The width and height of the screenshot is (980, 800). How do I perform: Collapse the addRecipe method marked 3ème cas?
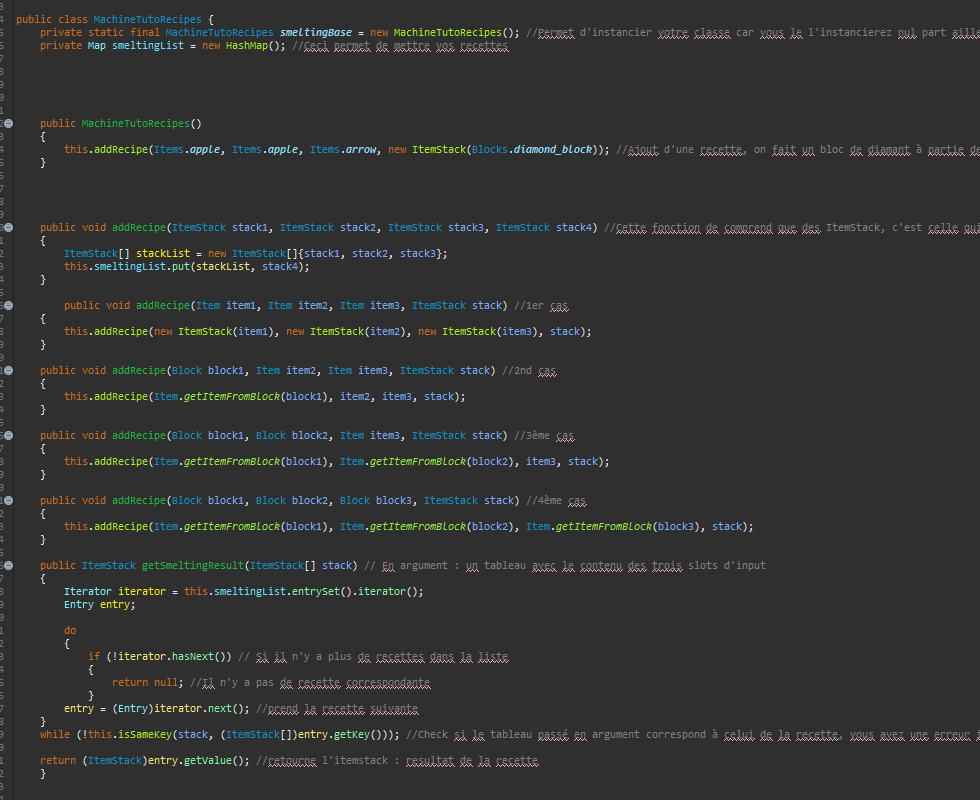coord(8,435)
